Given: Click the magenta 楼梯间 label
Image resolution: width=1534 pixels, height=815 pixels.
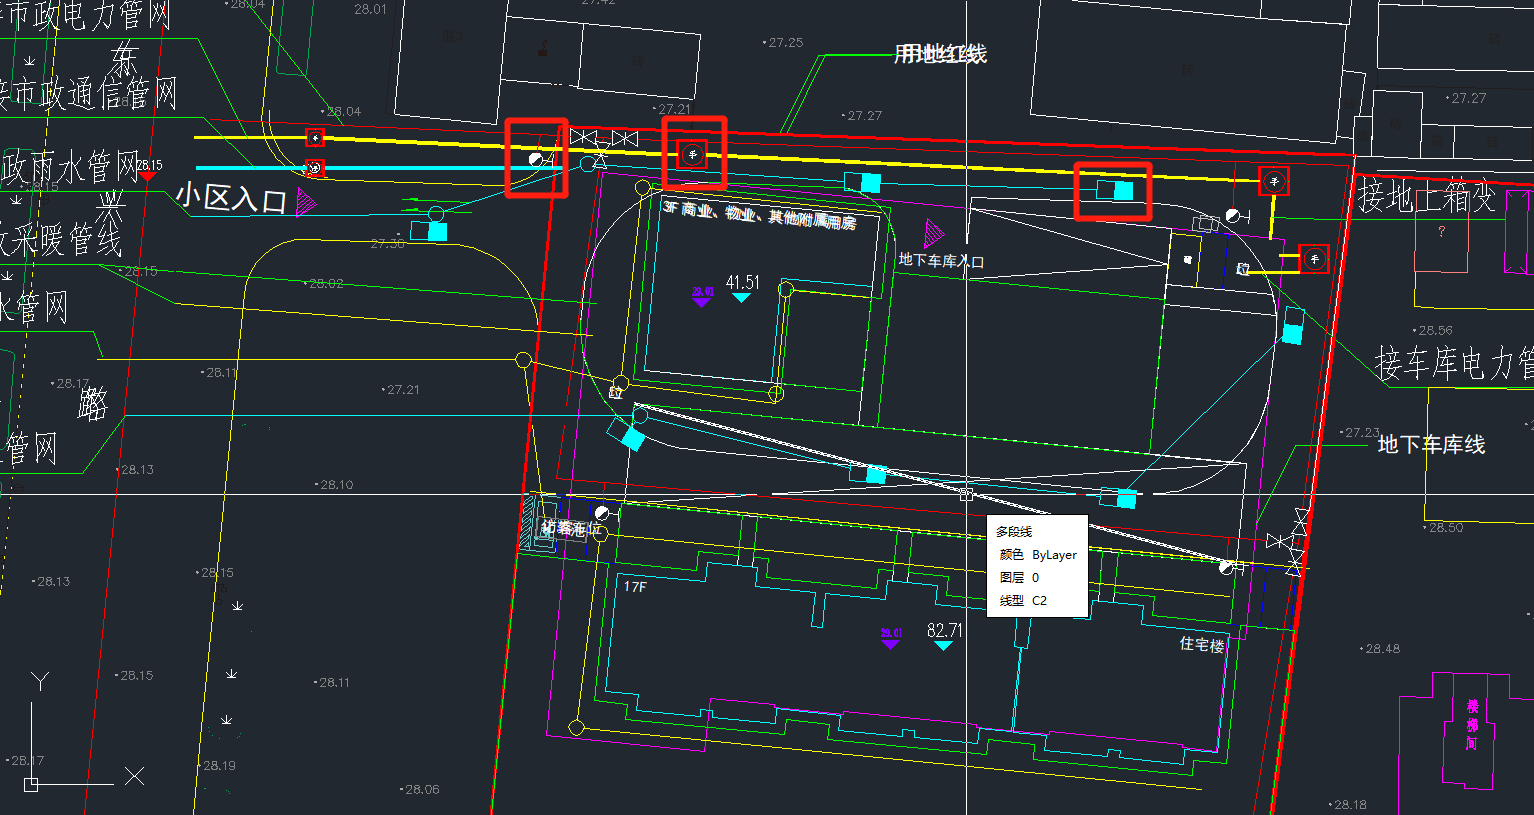Looking at the screenshot, I should 1472,725.
